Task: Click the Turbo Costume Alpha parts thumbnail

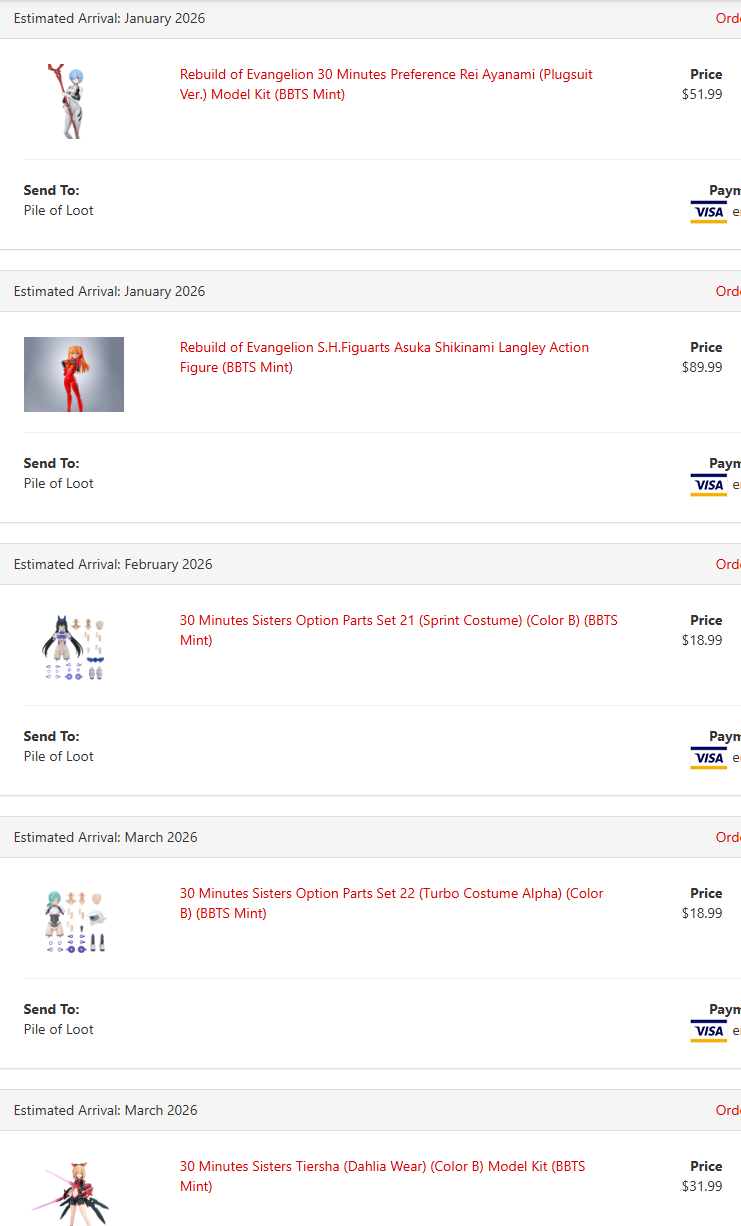Action: pos(74,920)
